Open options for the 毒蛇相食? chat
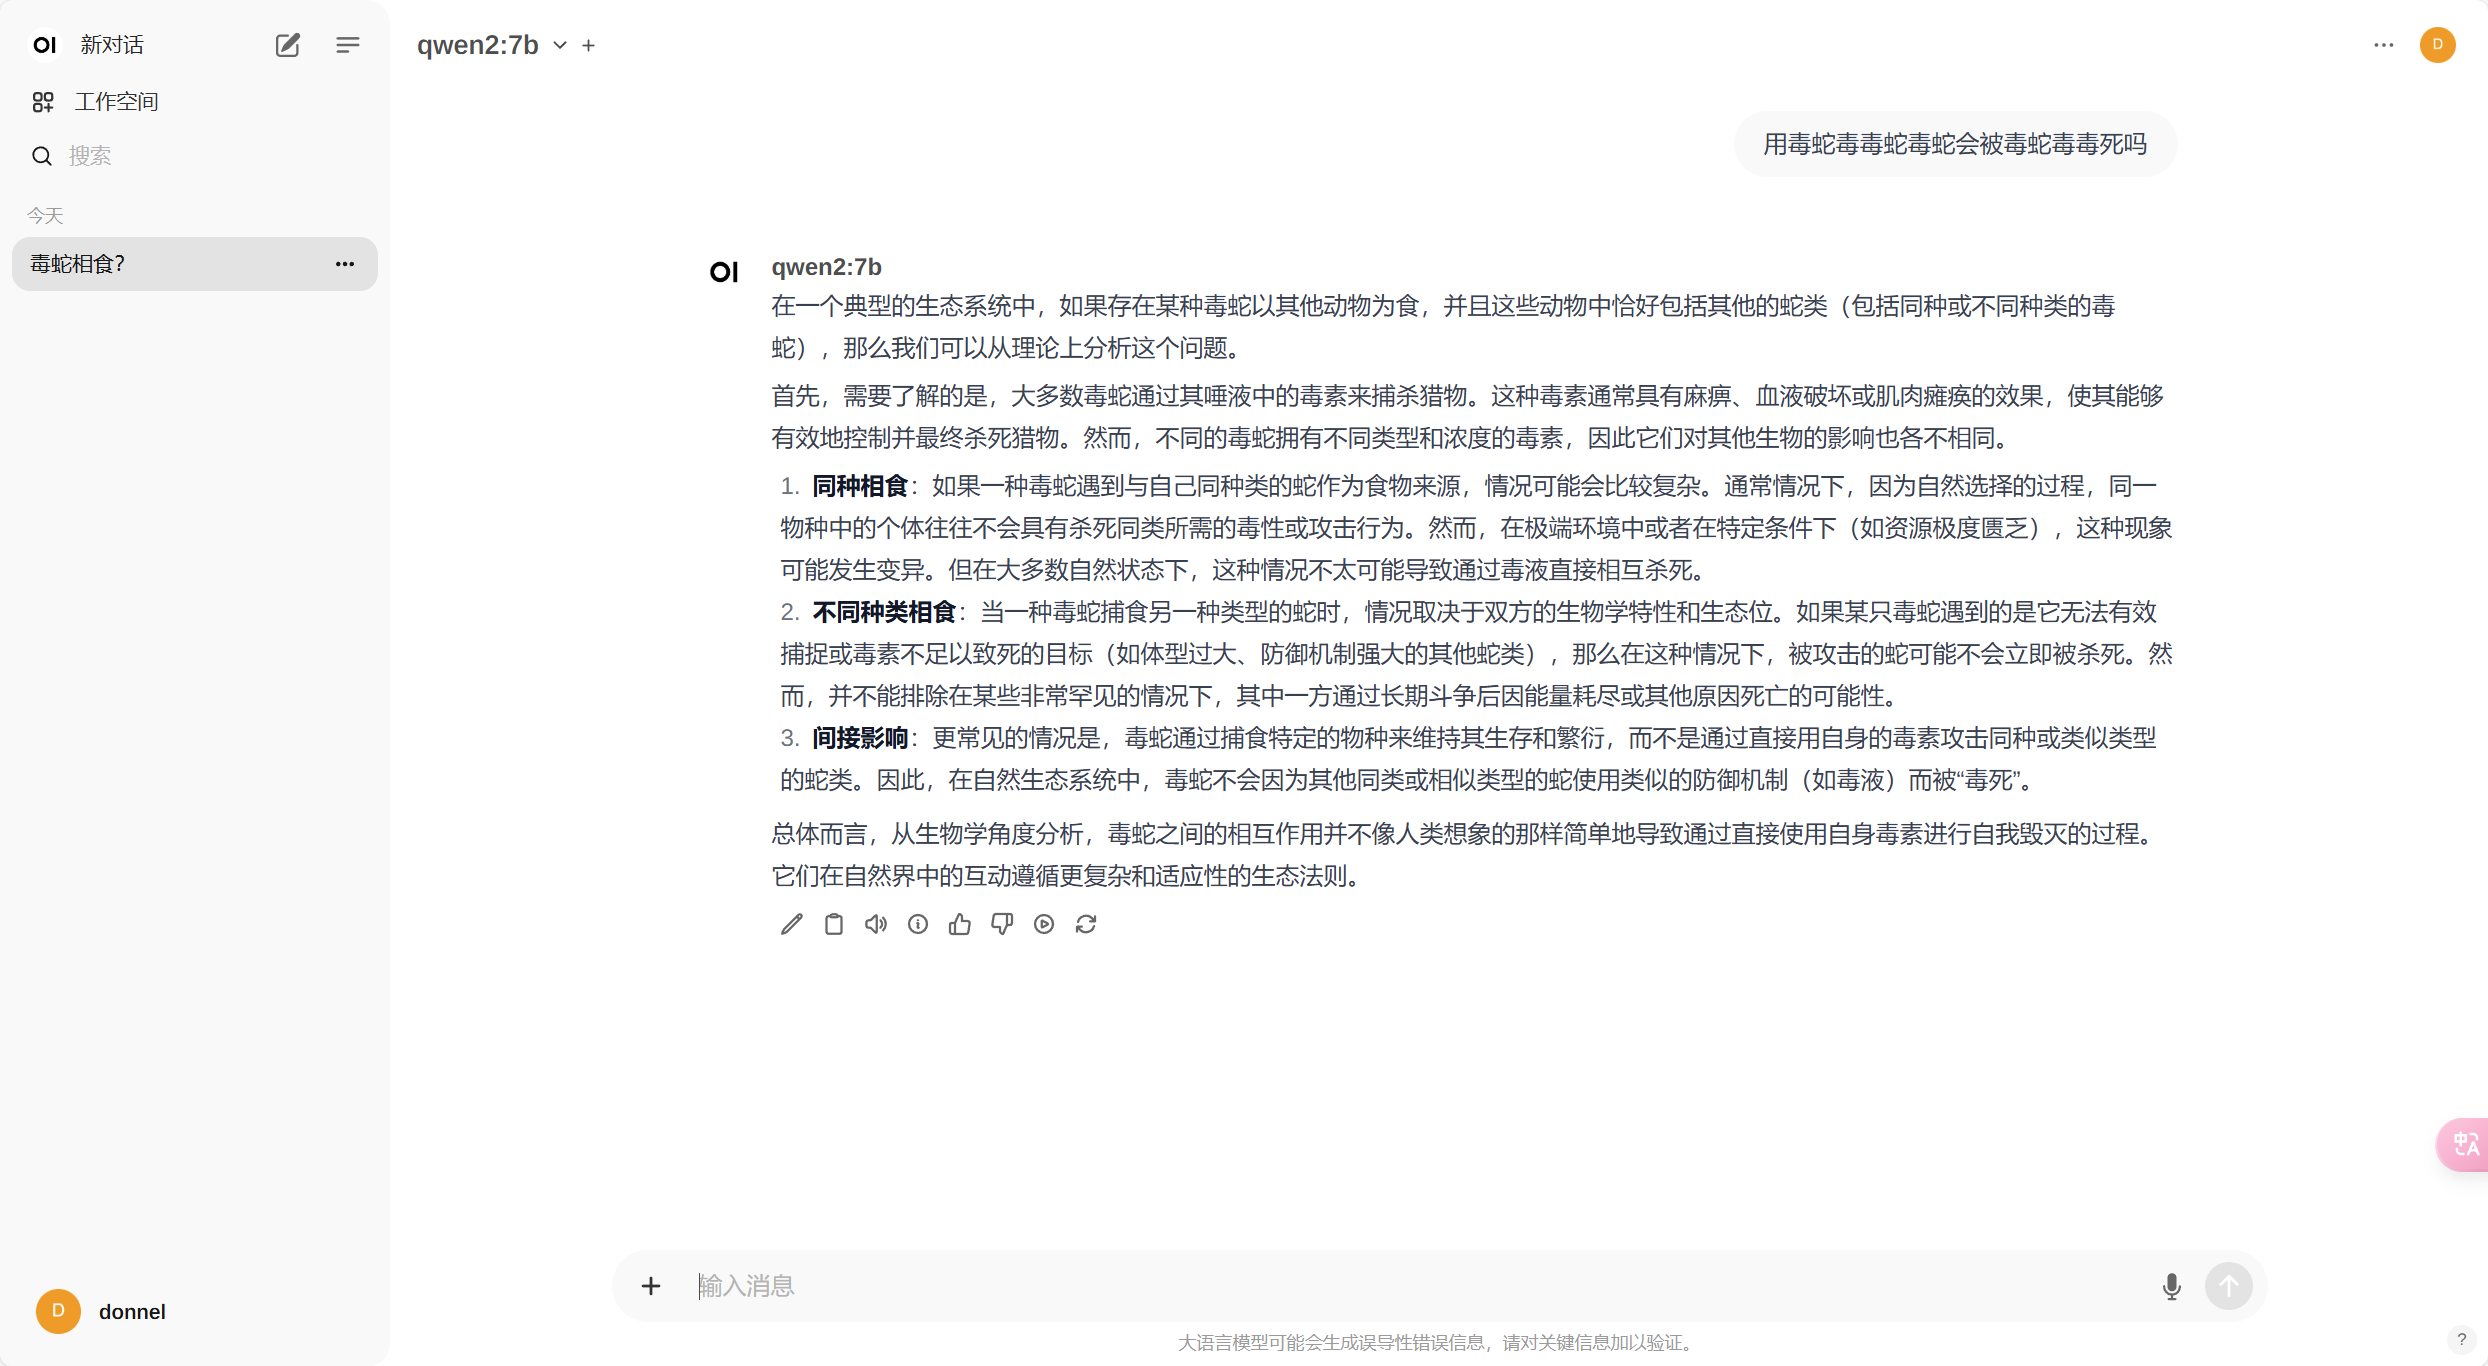Image resolution: width=2488 pixels, height=1366 pixels. pyautogui.click(x=345, y=264)
